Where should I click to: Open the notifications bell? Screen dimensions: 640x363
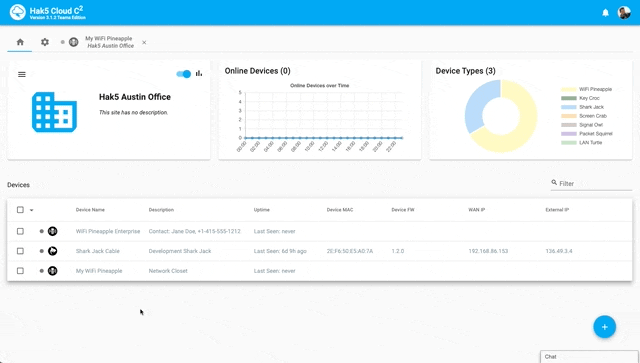pos(605,13)
